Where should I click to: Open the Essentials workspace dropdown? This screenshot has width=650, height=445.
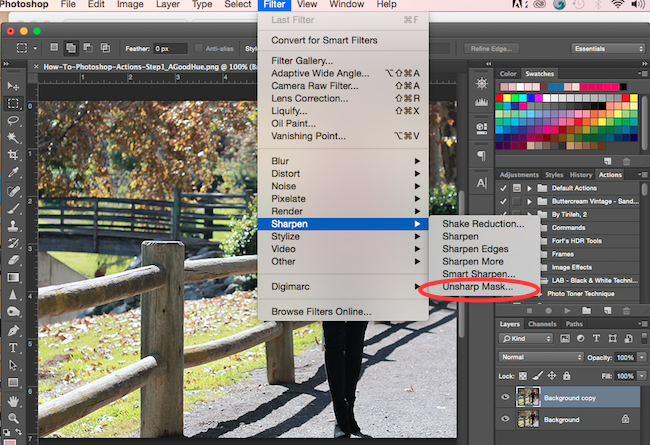(608, 49)
